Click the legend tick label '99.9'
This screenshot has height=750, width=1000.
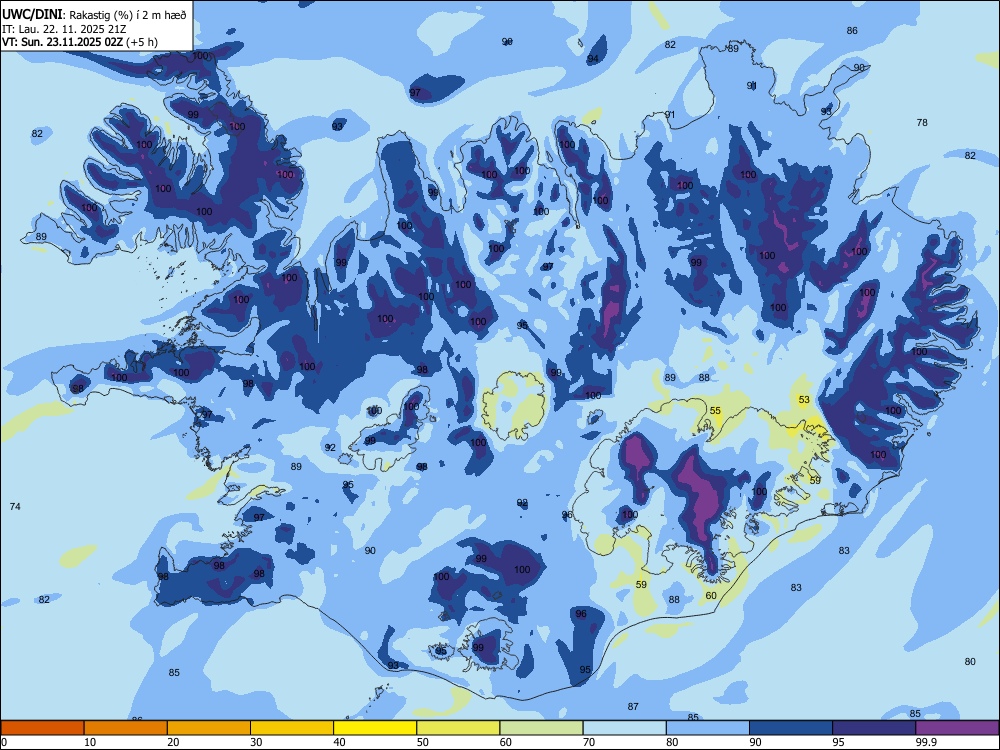(x=927, y=742)
